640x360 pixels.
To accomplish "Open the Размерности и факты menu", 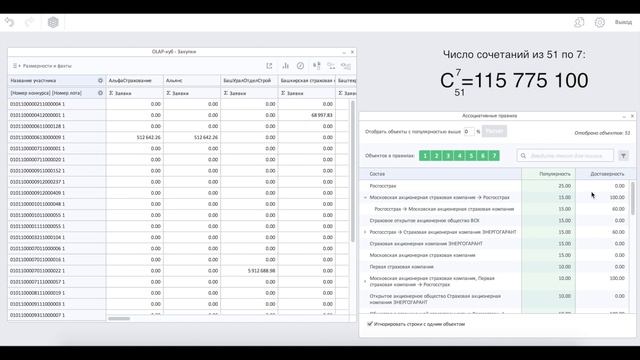I will [x=42, y=66].
